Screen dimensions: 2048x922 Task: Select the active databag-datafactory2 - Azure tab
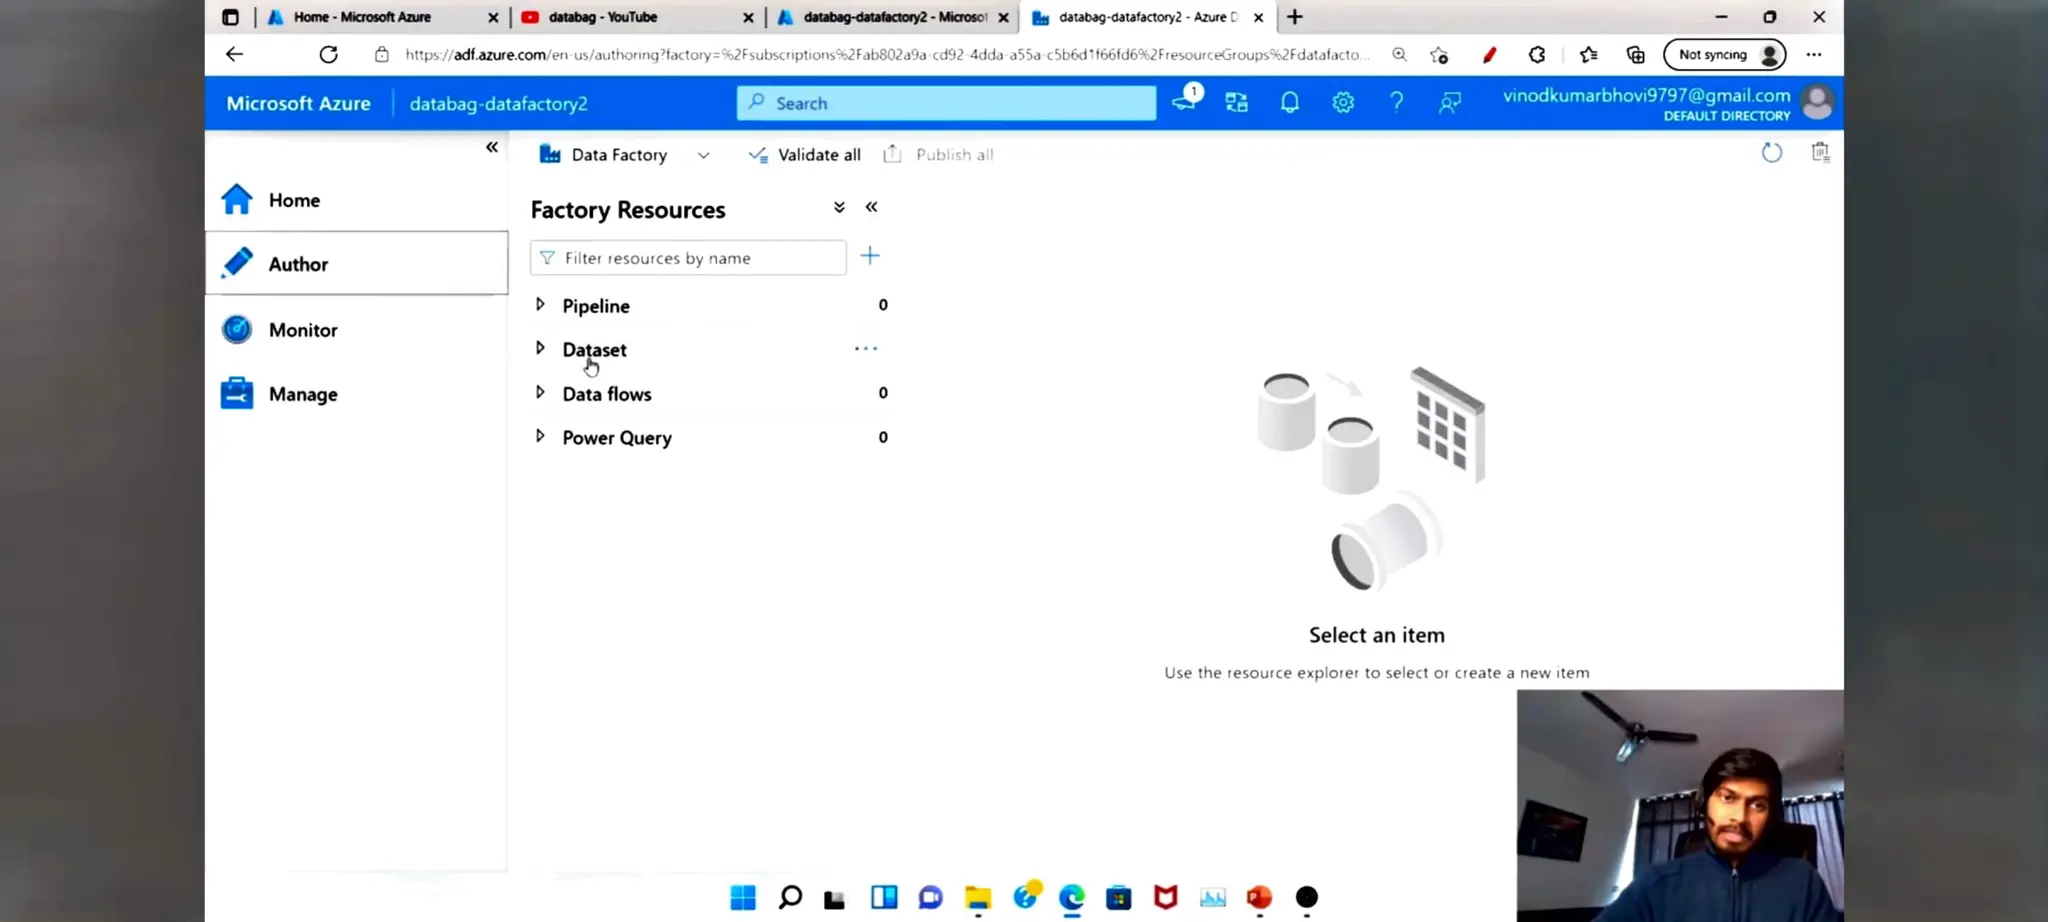pos(1147,17)
